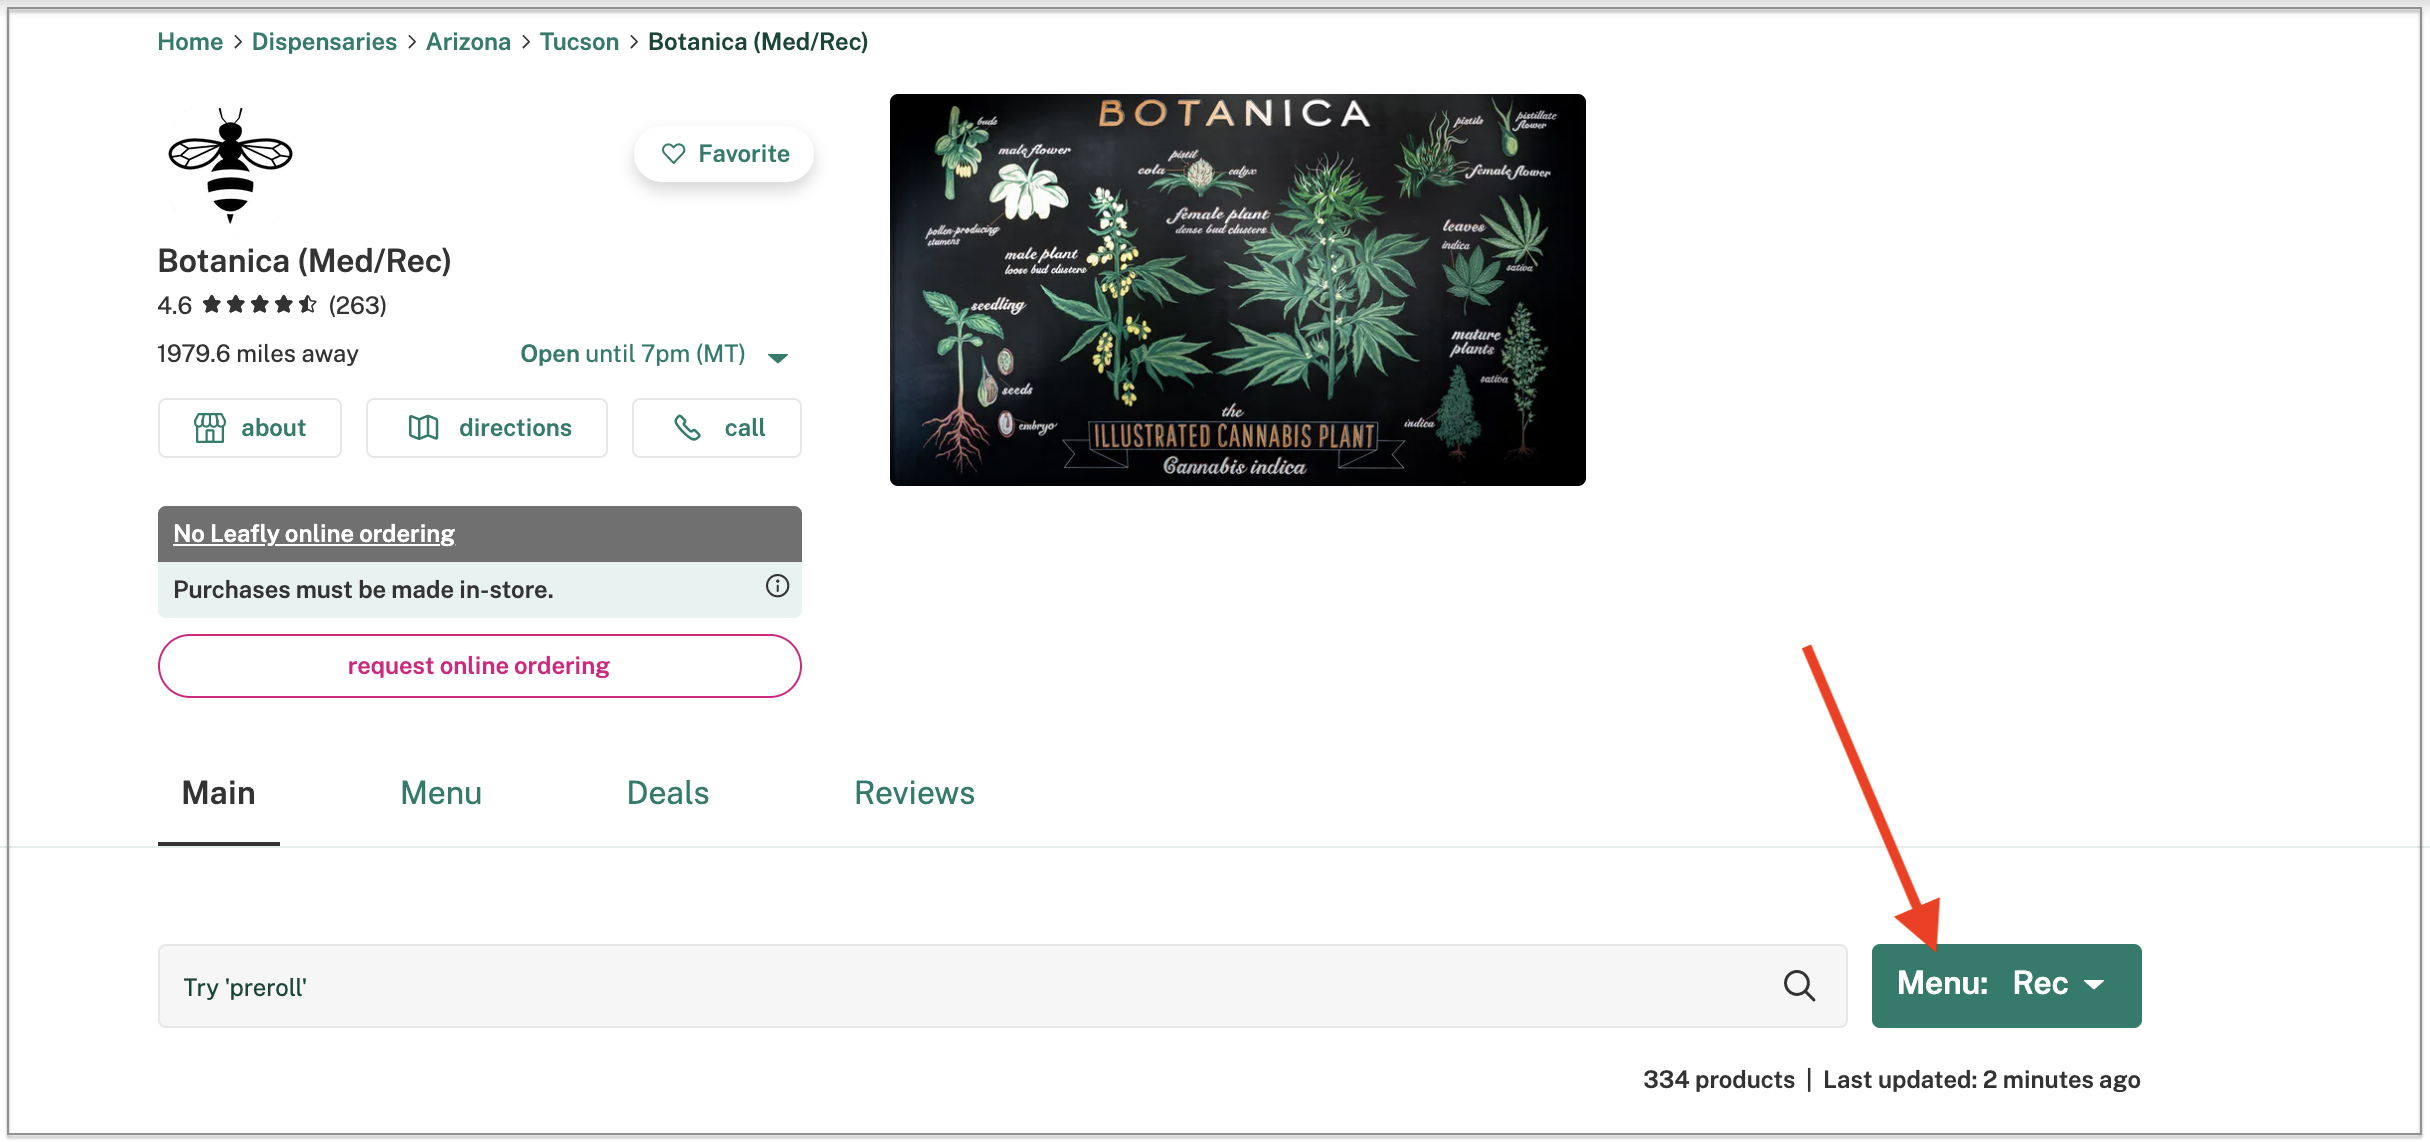Image resolution: width=2430 pixels, height=1142 pixels.
Task: Expand the open hours dropdown arrow
Action: click(x=778, y=357)
